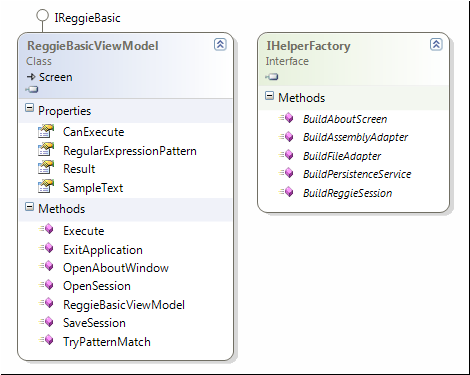Click the Execute method icon
This screenshot has height=375, width=470.
click(46, 229)
